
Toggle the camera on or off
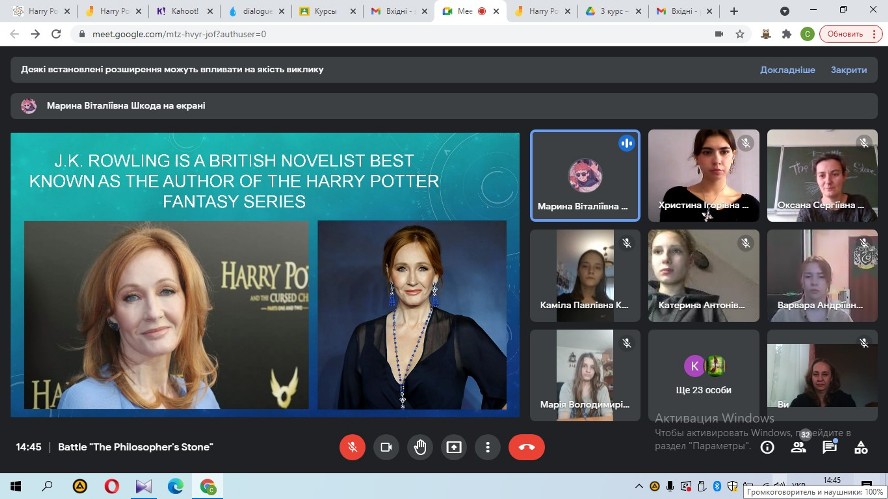(386, 447)
